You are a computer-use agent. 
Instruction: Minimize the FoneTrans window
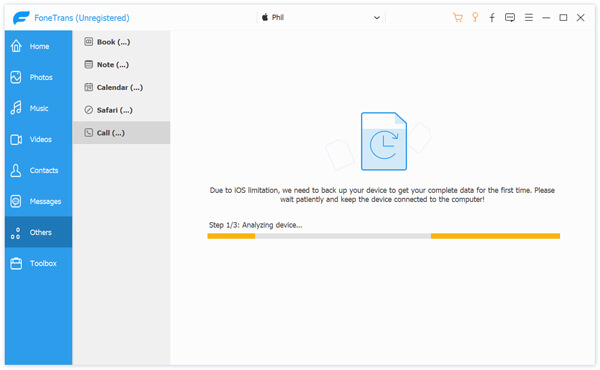pos(546,18)
